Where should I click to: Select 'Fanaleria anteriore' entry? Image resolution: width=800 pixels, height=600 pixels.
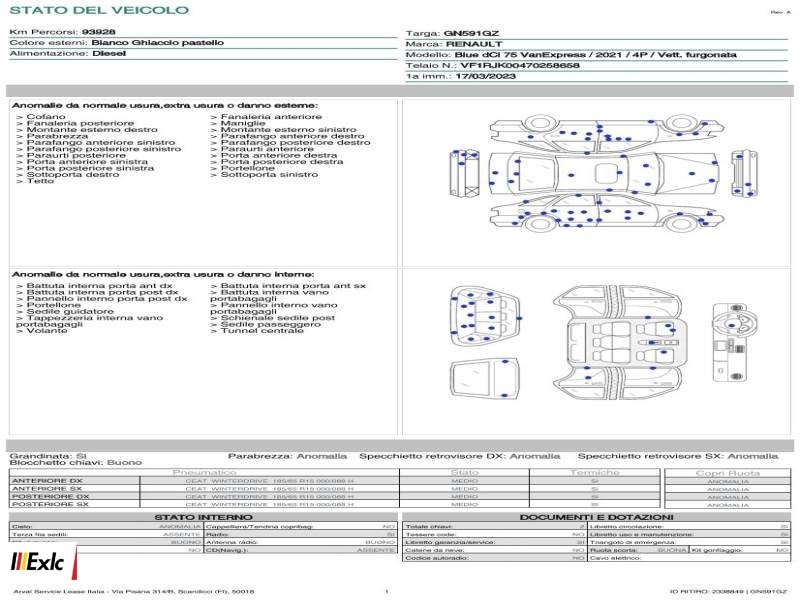pos(271,117)
